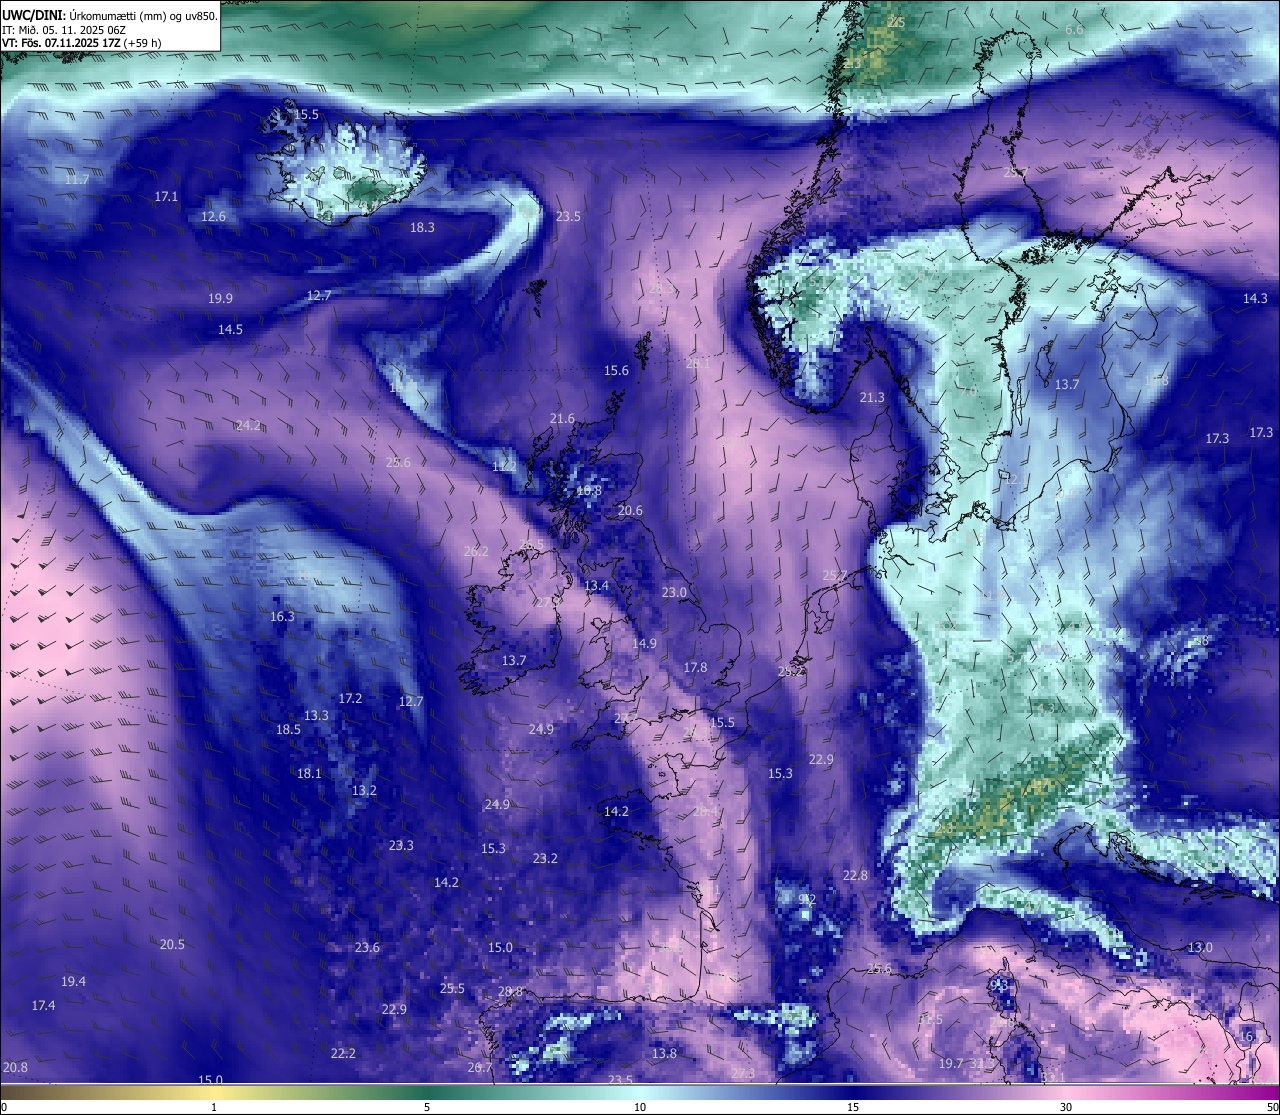Click the 25.5 value label
The width and height of the screenshot is (1280, 1115).
(x=452, y=989)
